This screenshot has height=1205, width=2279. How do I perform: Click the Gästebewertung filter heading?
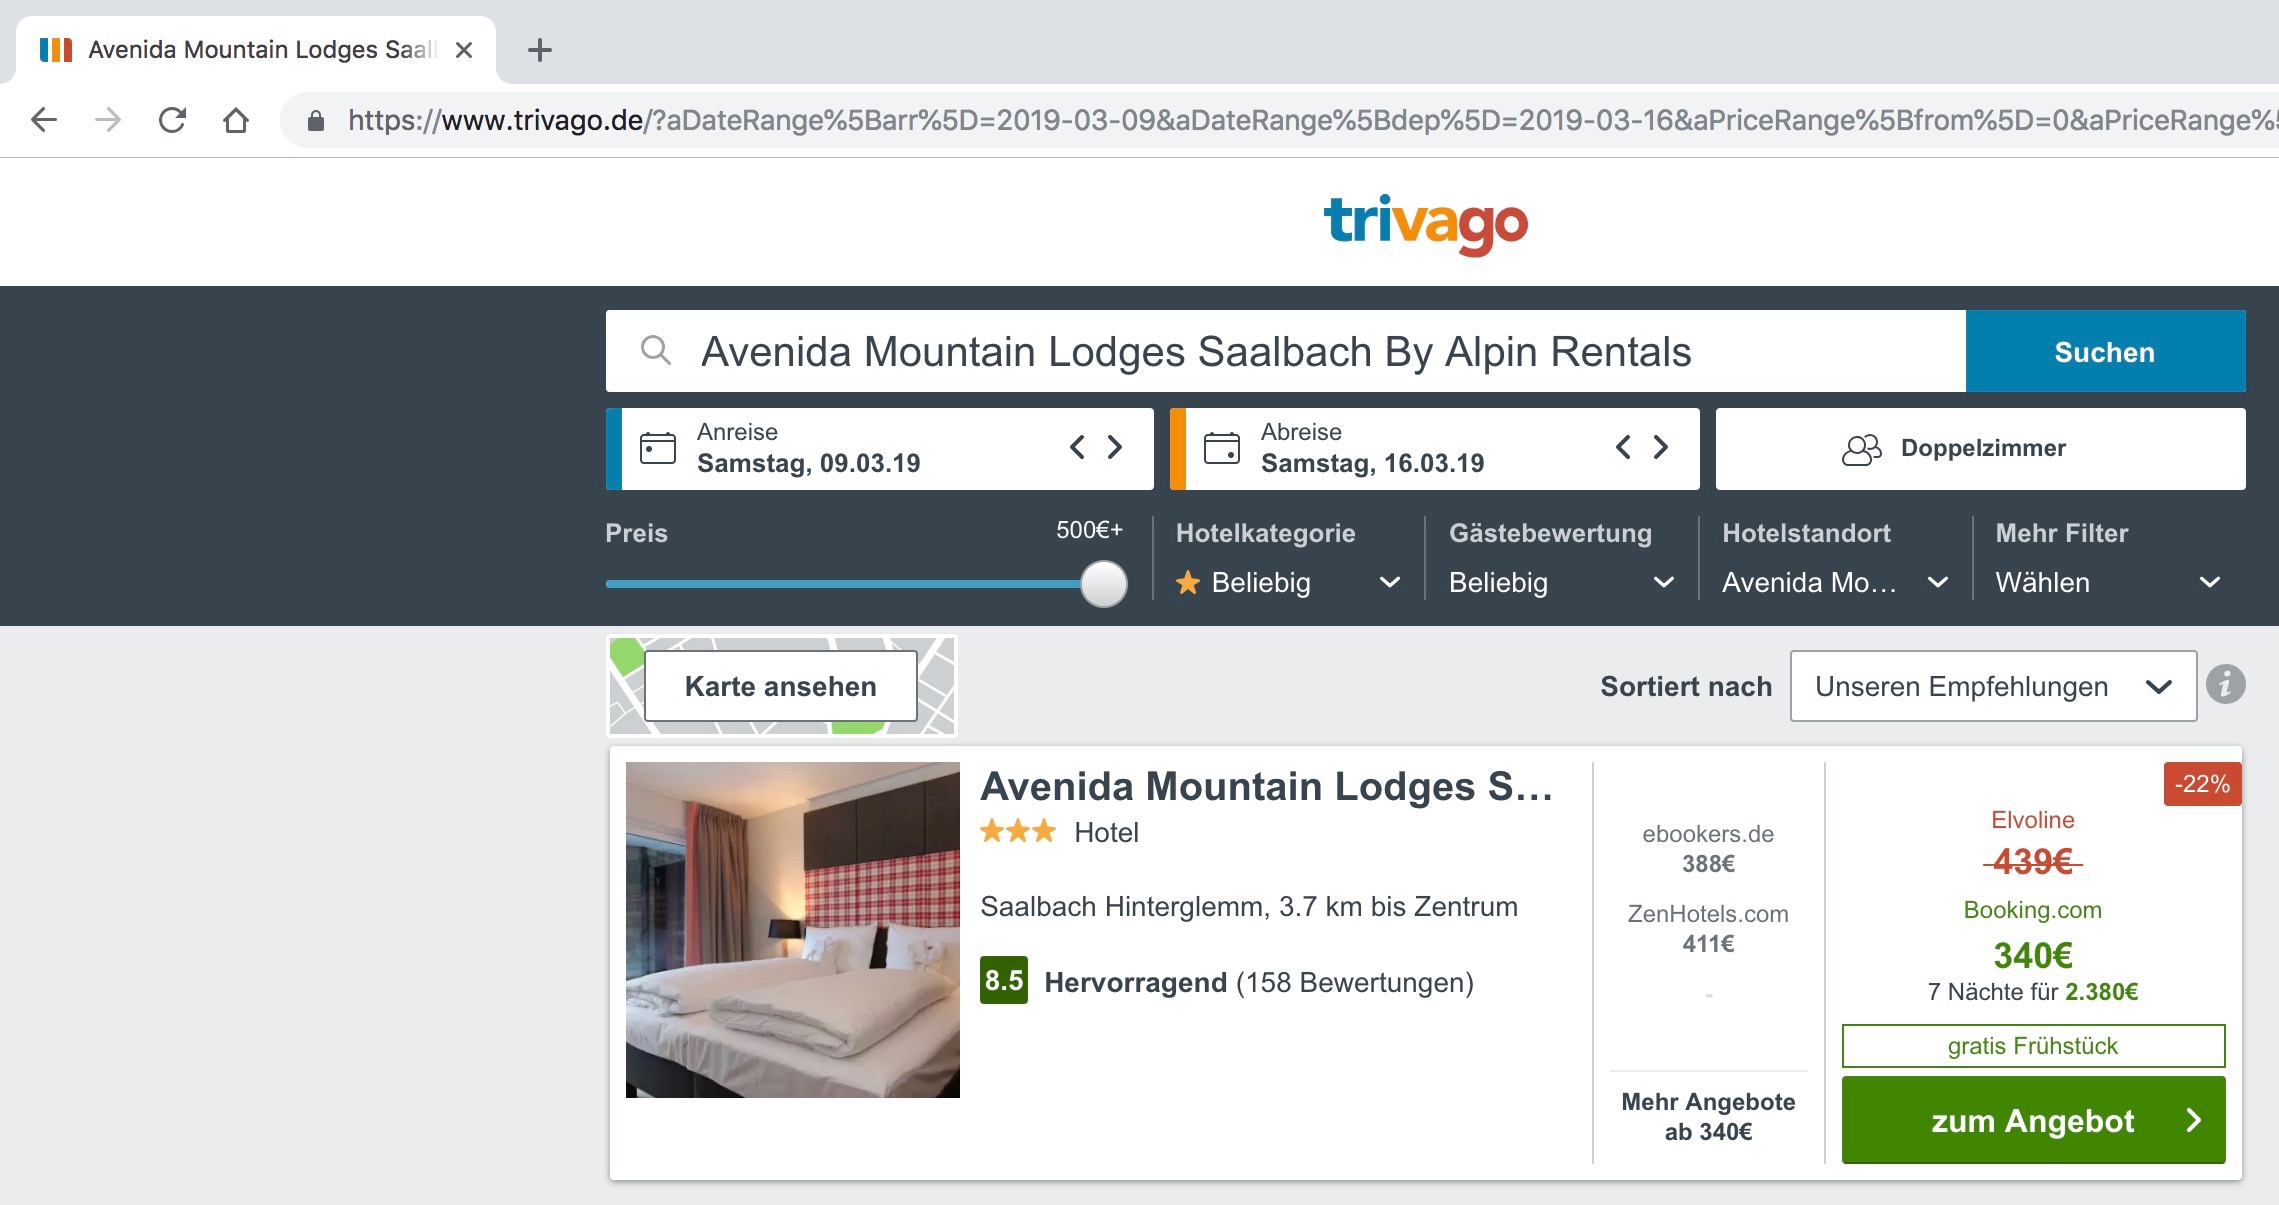point(1550,533)
